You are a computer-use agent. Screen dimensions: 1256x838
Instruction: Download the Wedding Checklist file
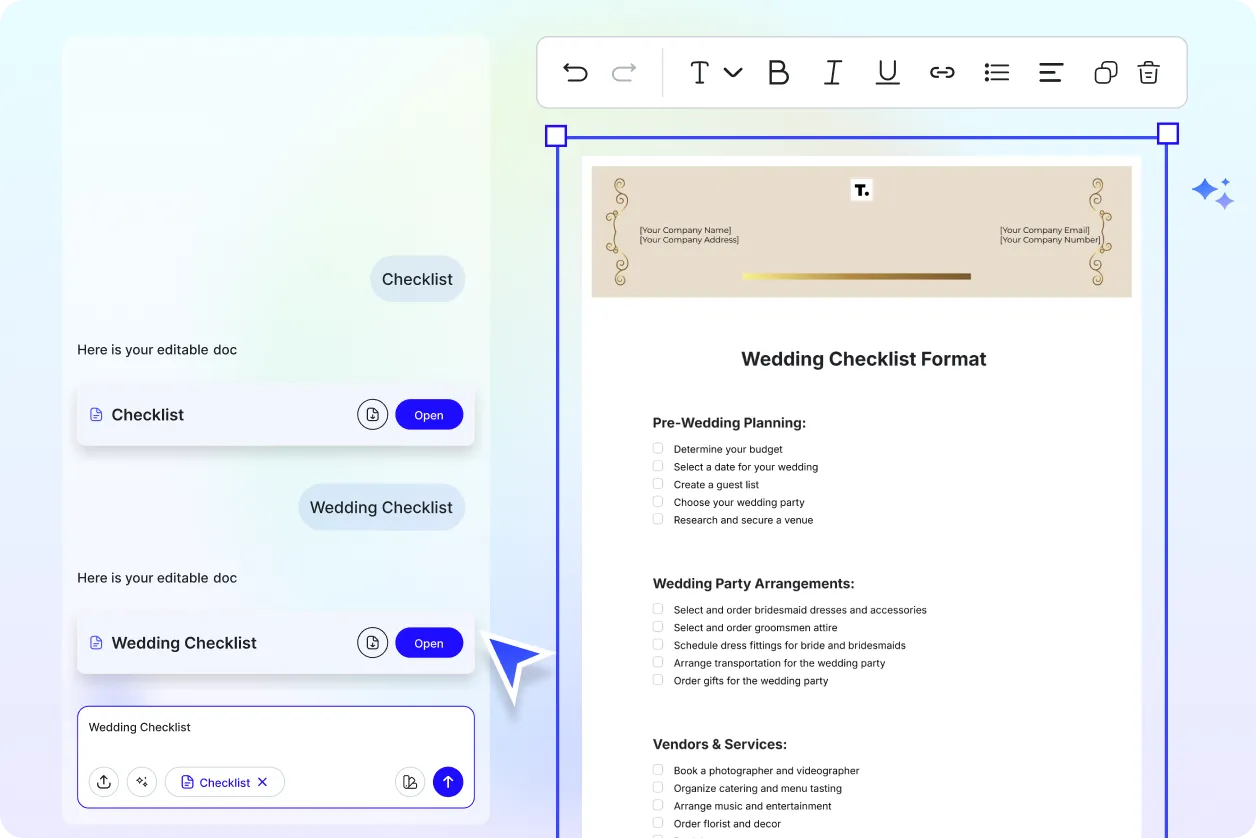click(372, 643)
